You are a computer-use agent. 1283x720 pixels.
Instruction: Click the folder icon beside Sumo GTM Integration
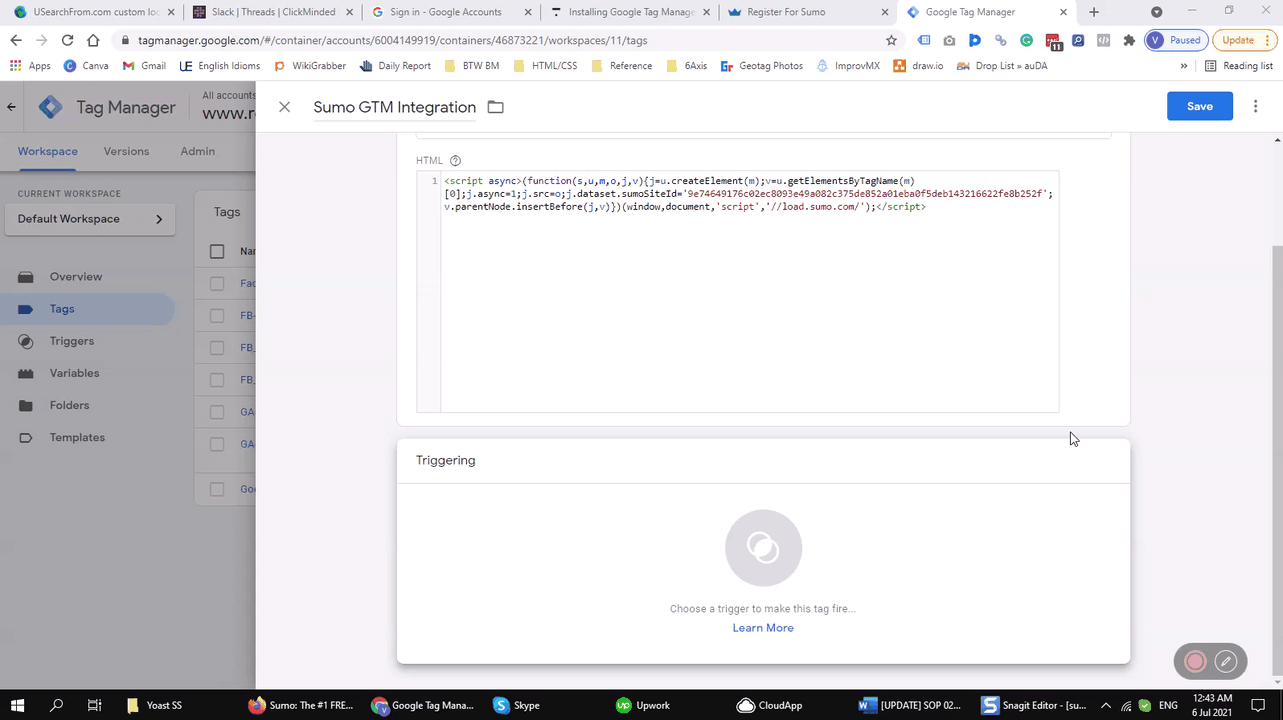[x=495, y=107]
